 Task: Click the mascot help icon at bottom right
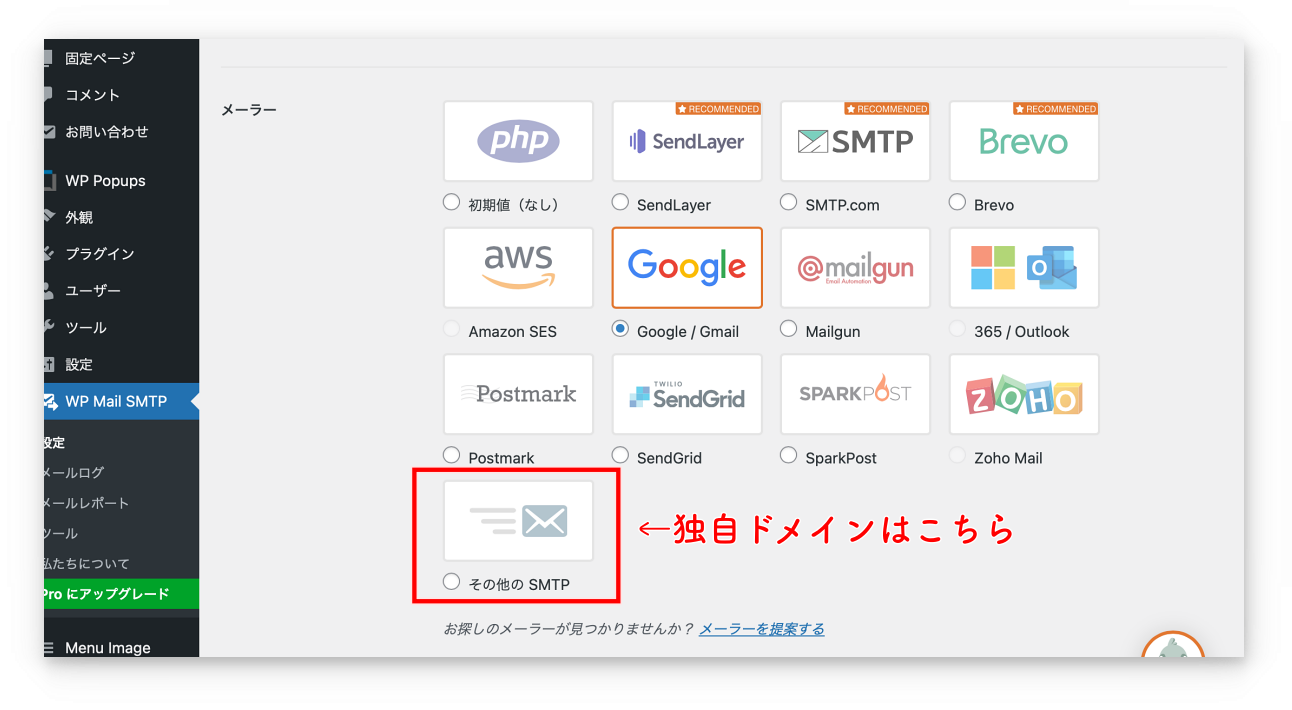(x=1173, y=645)
